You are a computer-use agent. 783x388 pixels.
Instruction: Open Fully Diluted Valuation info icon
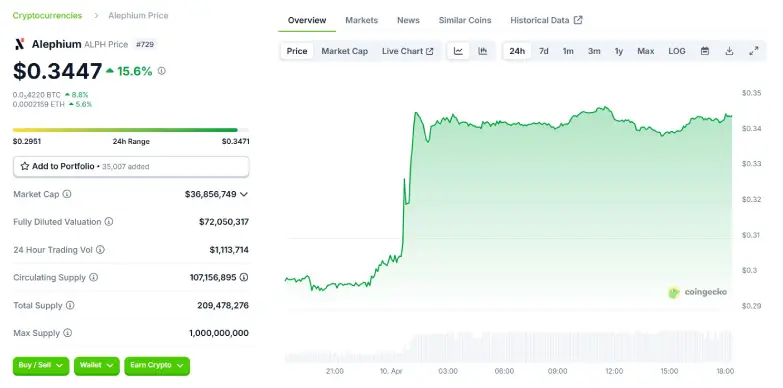[108, 222]
